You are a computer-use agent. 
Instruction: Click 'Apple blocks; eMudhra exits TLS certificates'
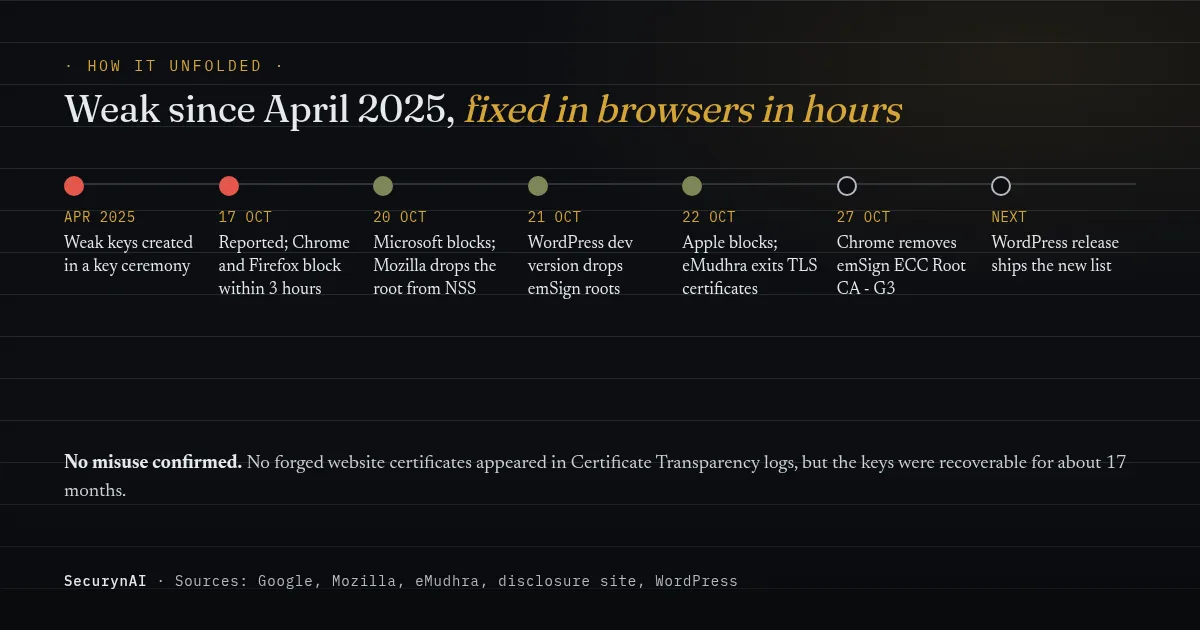pyautogui.click(x=750, y=266)
